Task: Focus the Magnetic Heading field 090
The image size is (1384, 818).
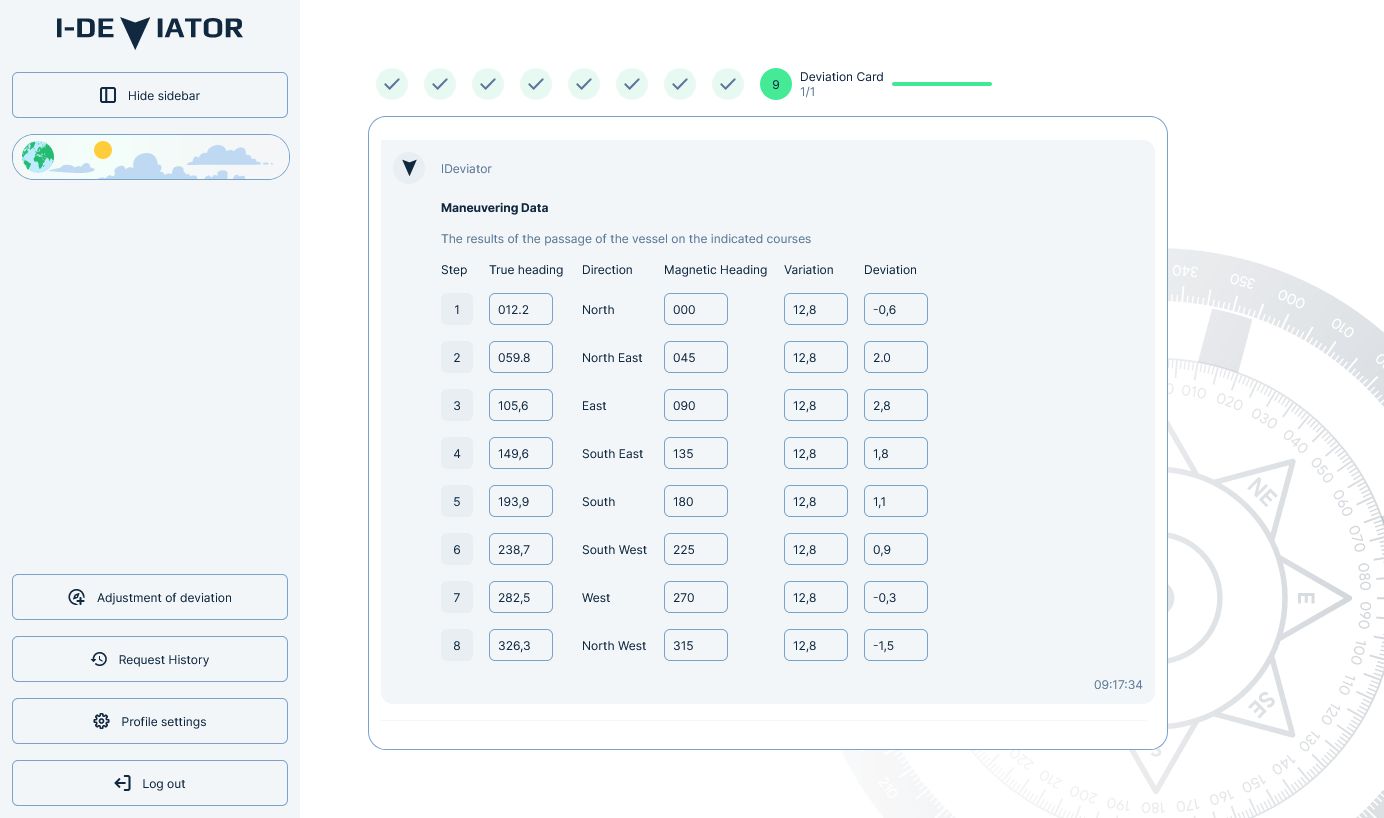Action: coord(696,405)
